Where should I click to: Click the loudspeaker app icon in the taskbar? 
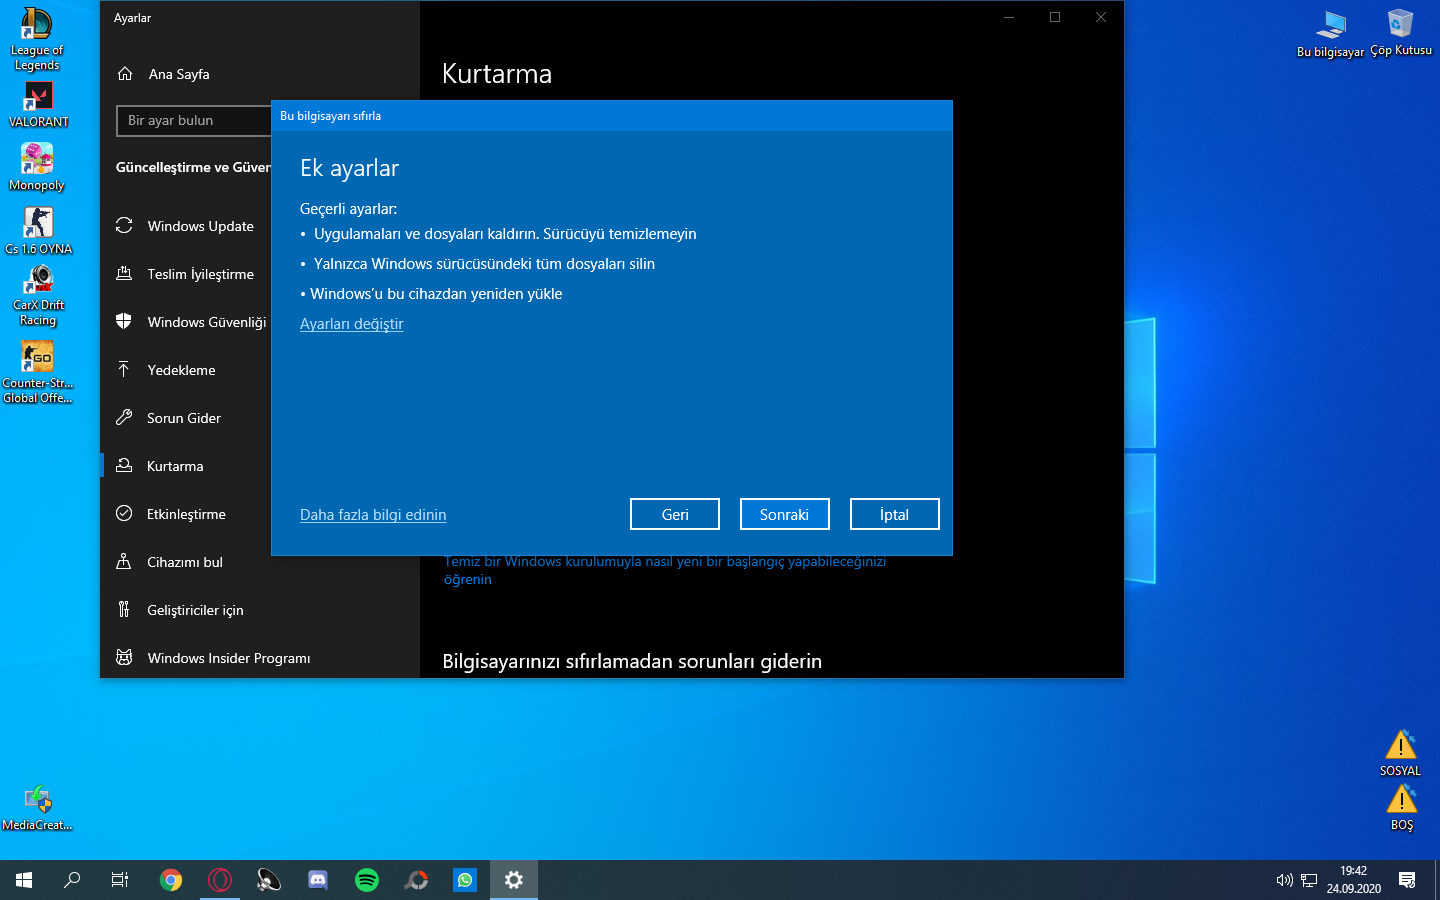(269, 880)
